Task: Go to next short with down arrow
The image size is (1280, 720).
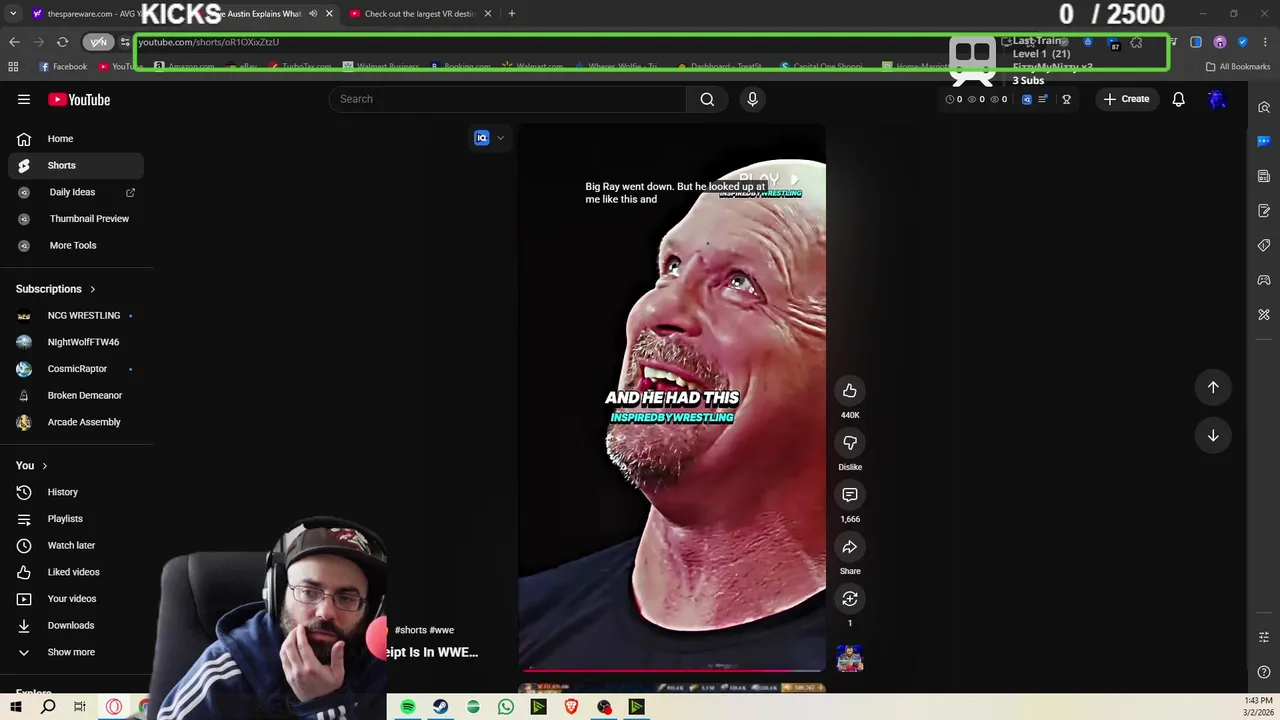Action: (x=1213, y=435)
